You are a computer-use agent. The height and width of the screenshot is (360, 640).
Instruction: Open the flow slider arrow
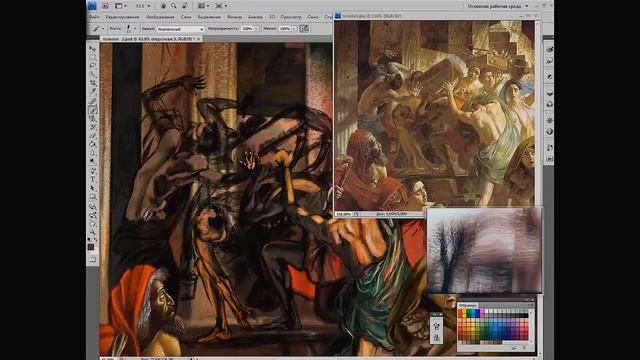294,29
